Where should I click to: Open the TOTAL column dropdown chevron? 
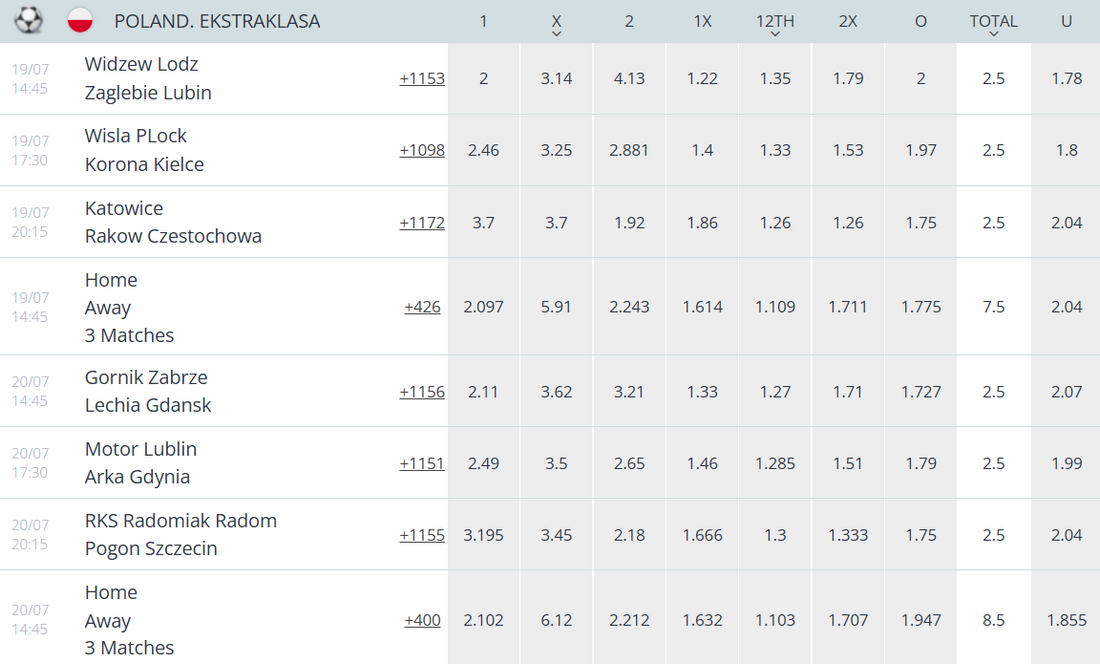click(993, 34)
